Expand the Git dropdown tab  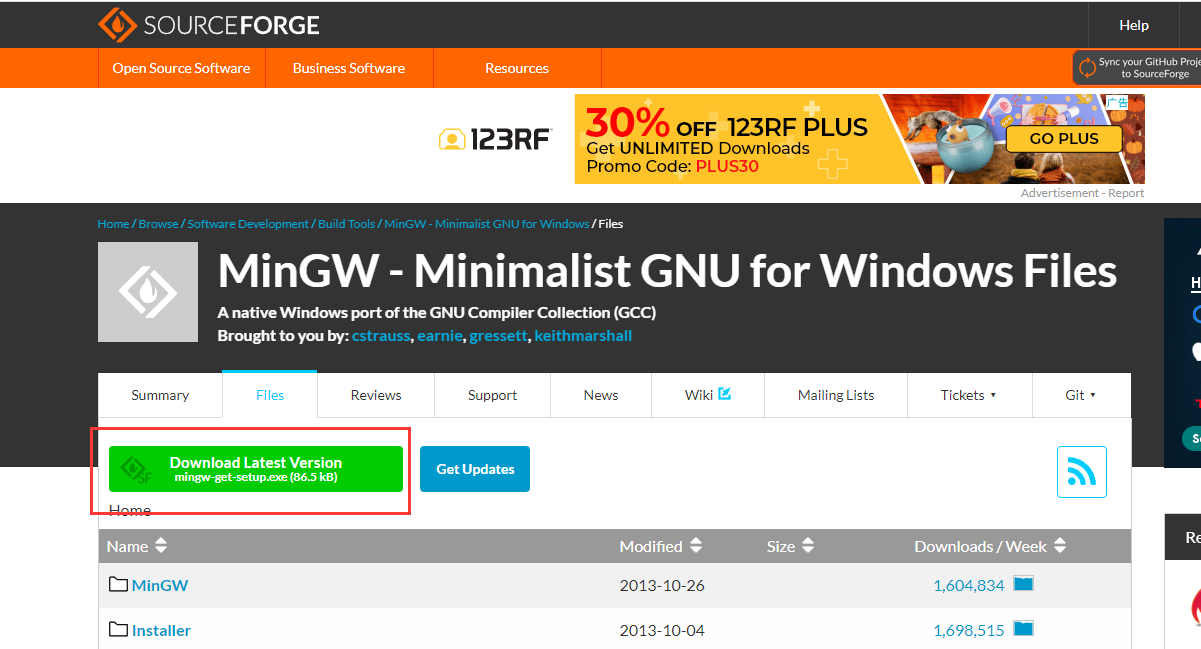coord(1081,395)
